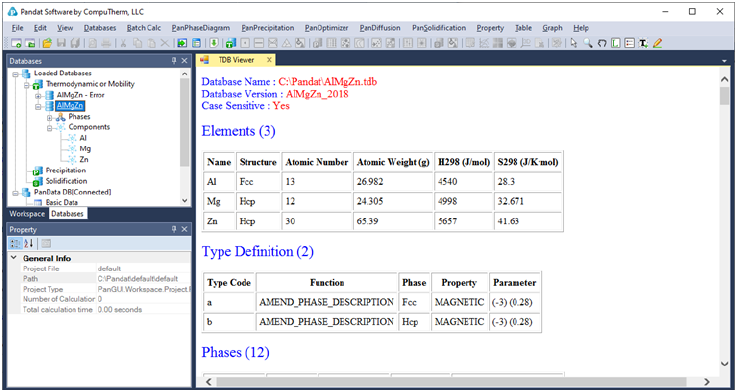Viewport: 736px width, 390px height.
Task: Click the Pan hand tool icon
Action: [602, 43]
